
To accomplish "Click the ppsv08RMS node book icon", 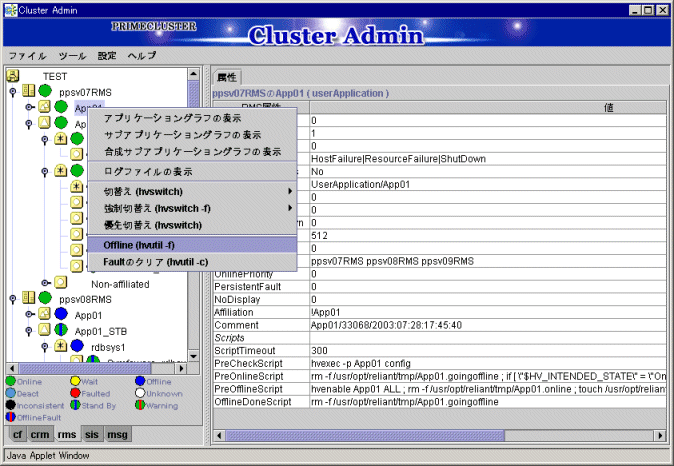I will click(x=29, y=297).
